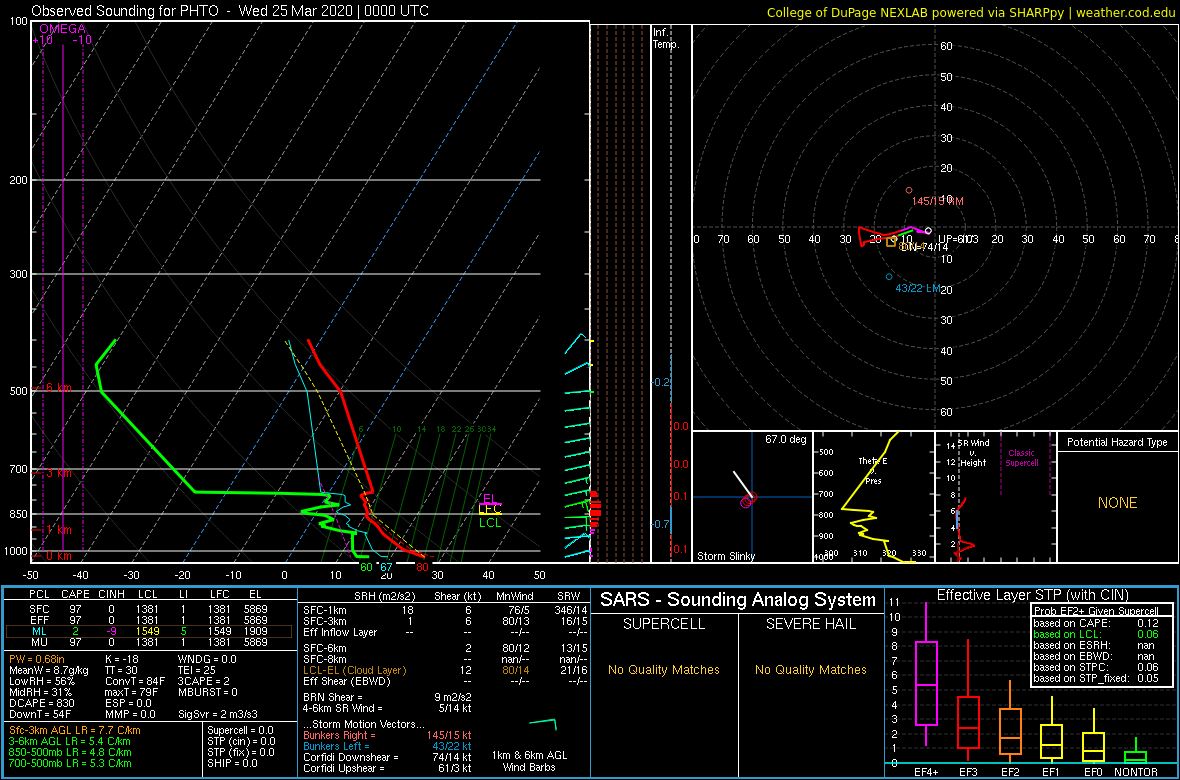Click the yellow LFC label on the sounding
1180x780 pixels.
(490, 510)
